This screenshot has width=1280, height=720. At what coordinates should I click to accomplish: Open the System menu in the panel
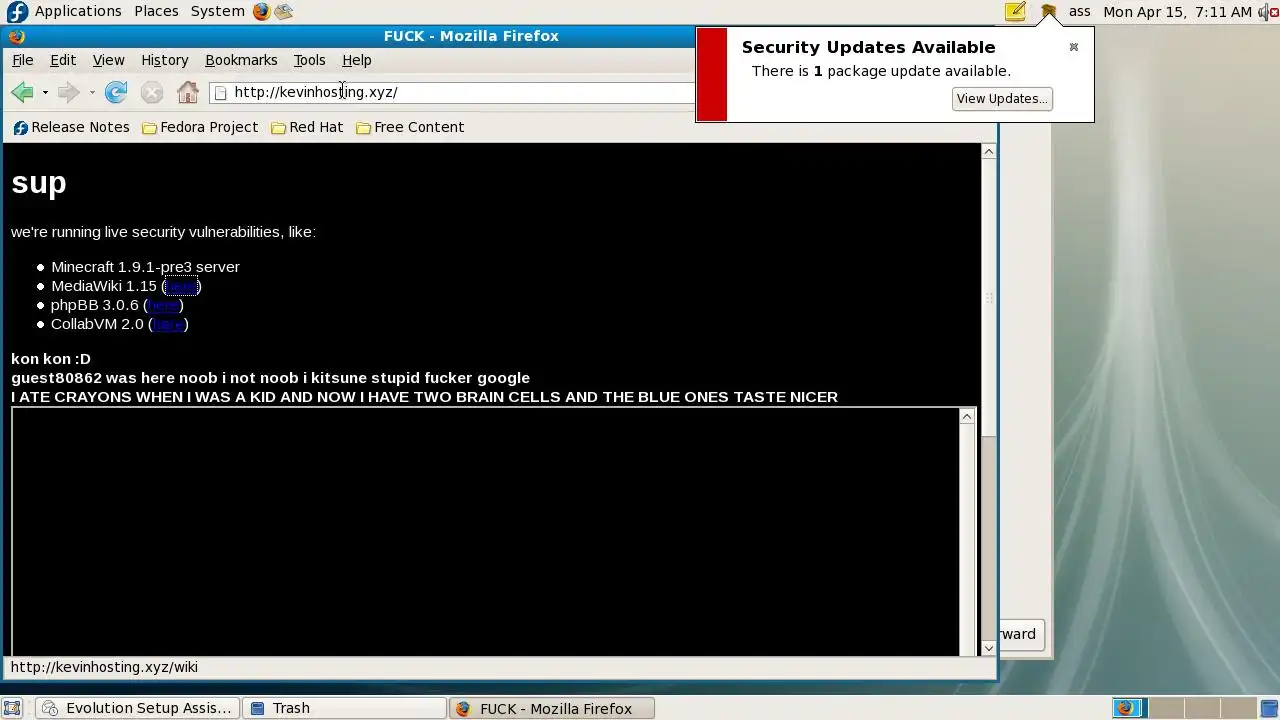217,11
